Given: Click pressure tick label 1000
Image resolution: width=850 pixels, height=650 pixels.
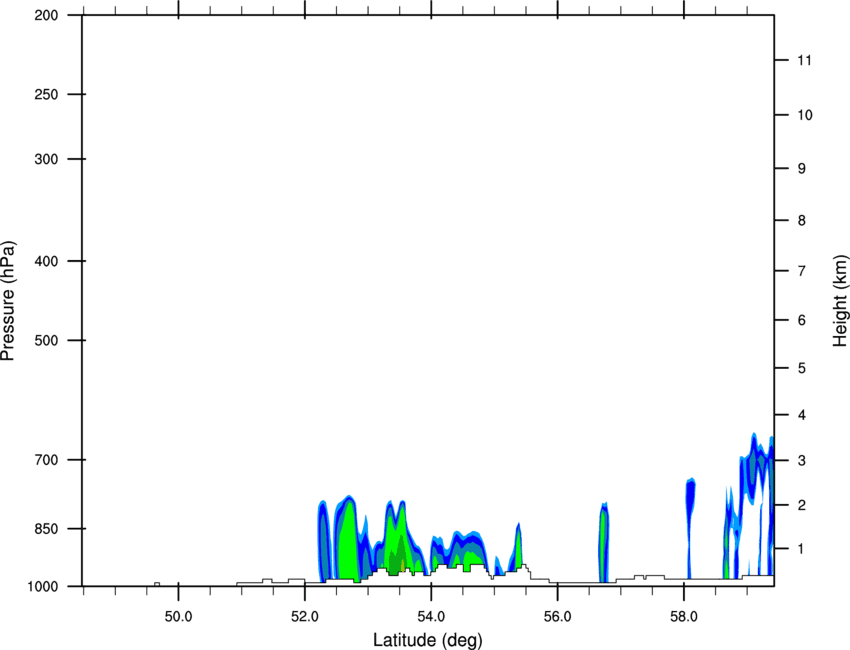Looking at the screenshot, I should click(x=43, y=587).
